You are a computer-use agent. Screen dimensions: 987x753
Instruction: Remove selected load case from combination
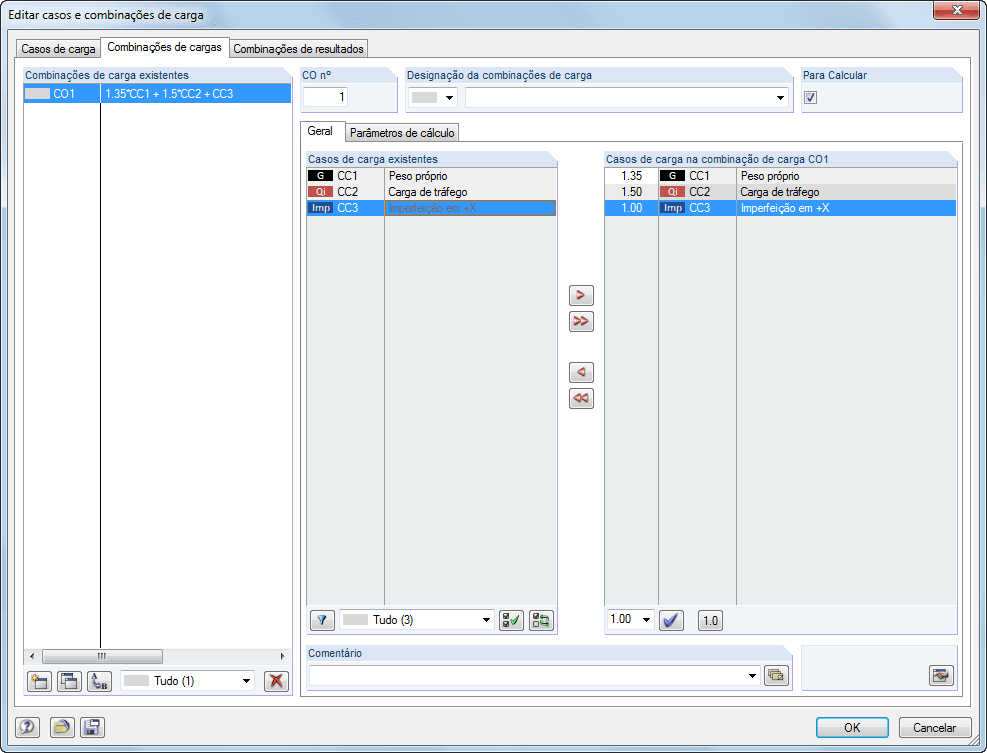pos(581,372)
